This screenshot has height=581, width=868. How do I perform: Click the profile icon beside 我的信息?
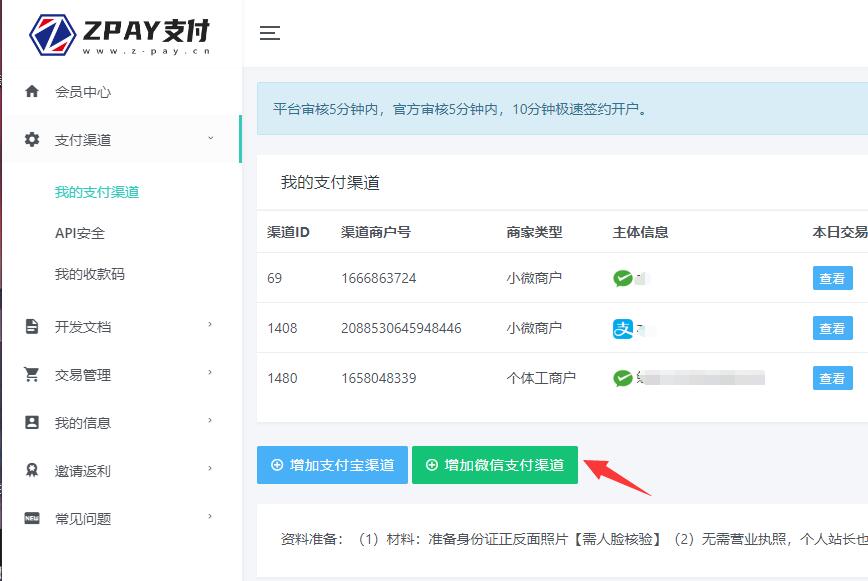[32, 422]
